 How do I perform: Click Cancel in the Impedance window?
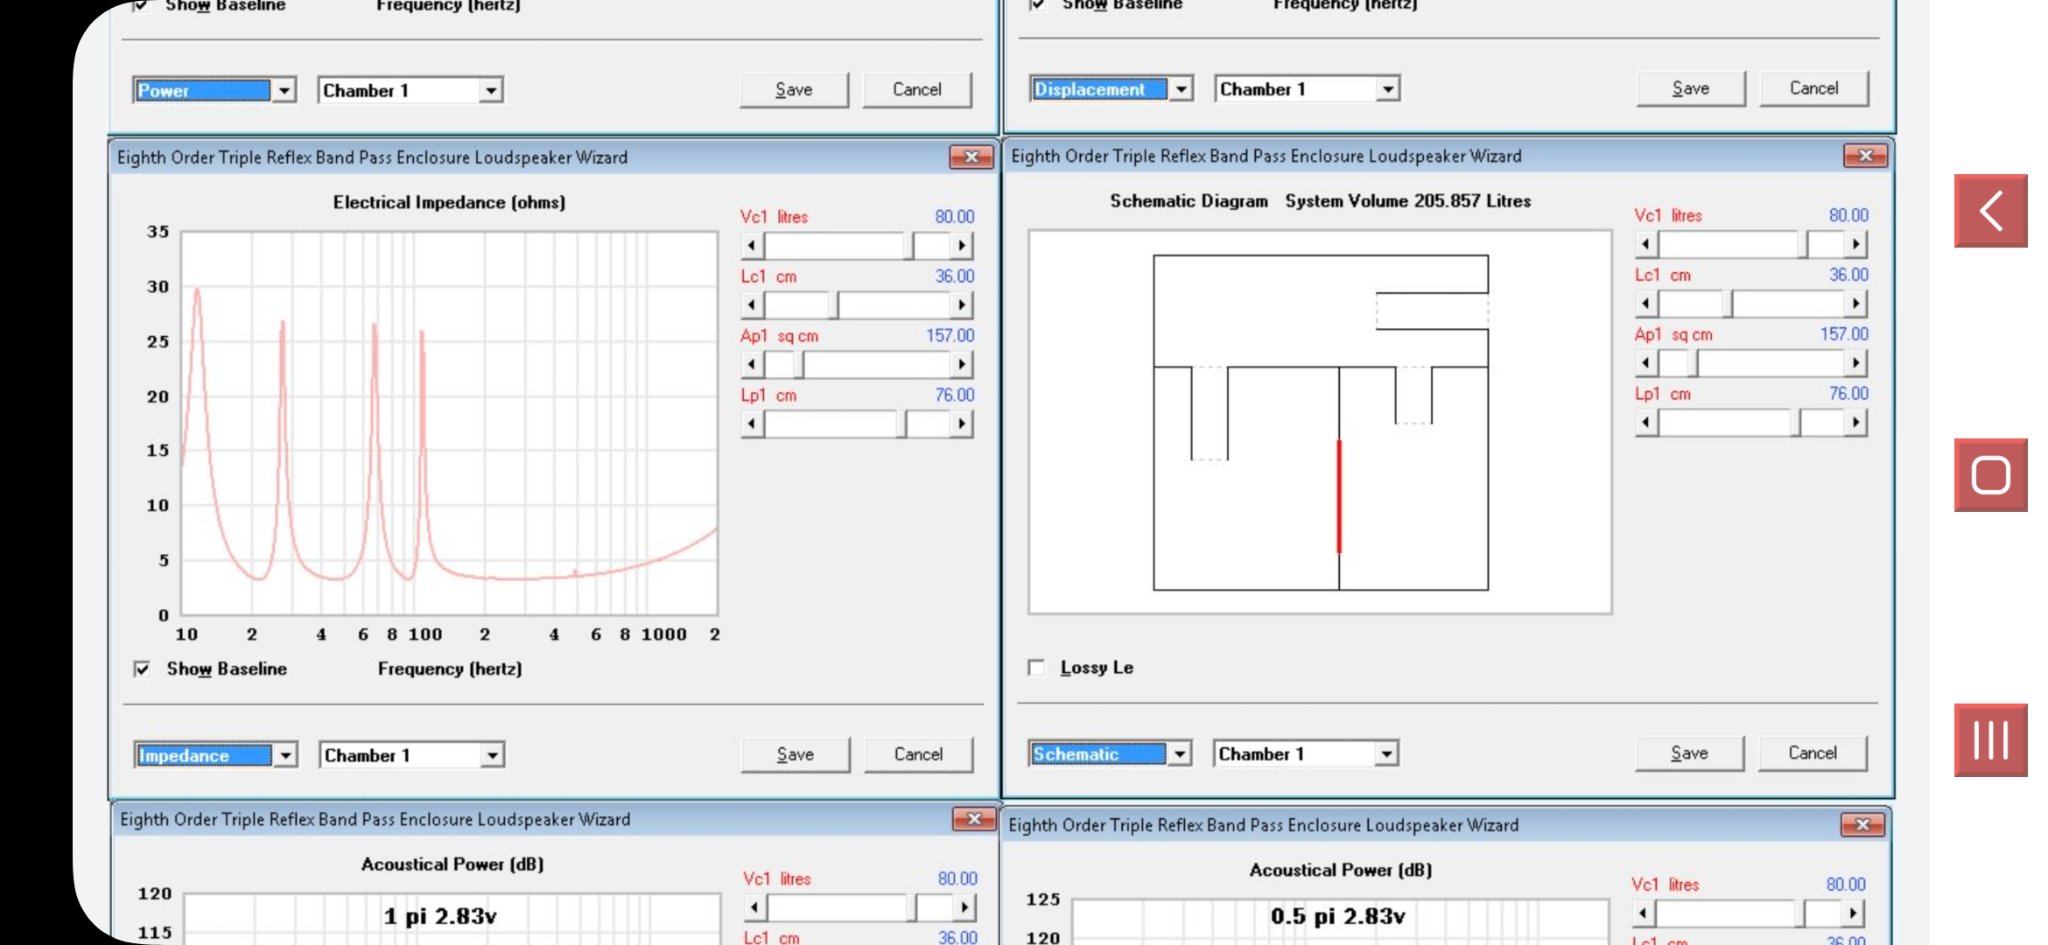[918, 755]
